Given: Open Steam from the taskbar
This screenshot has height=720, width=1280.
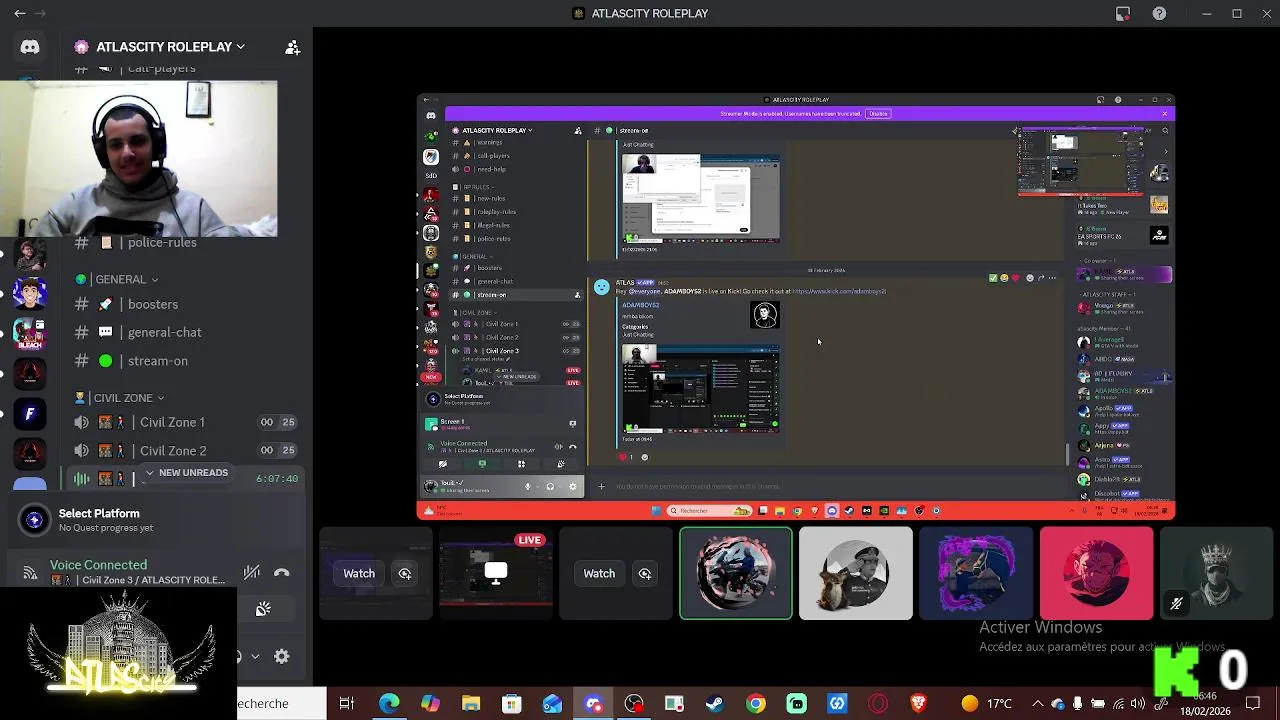Looking at the screenshot, I should coord(715,704).
